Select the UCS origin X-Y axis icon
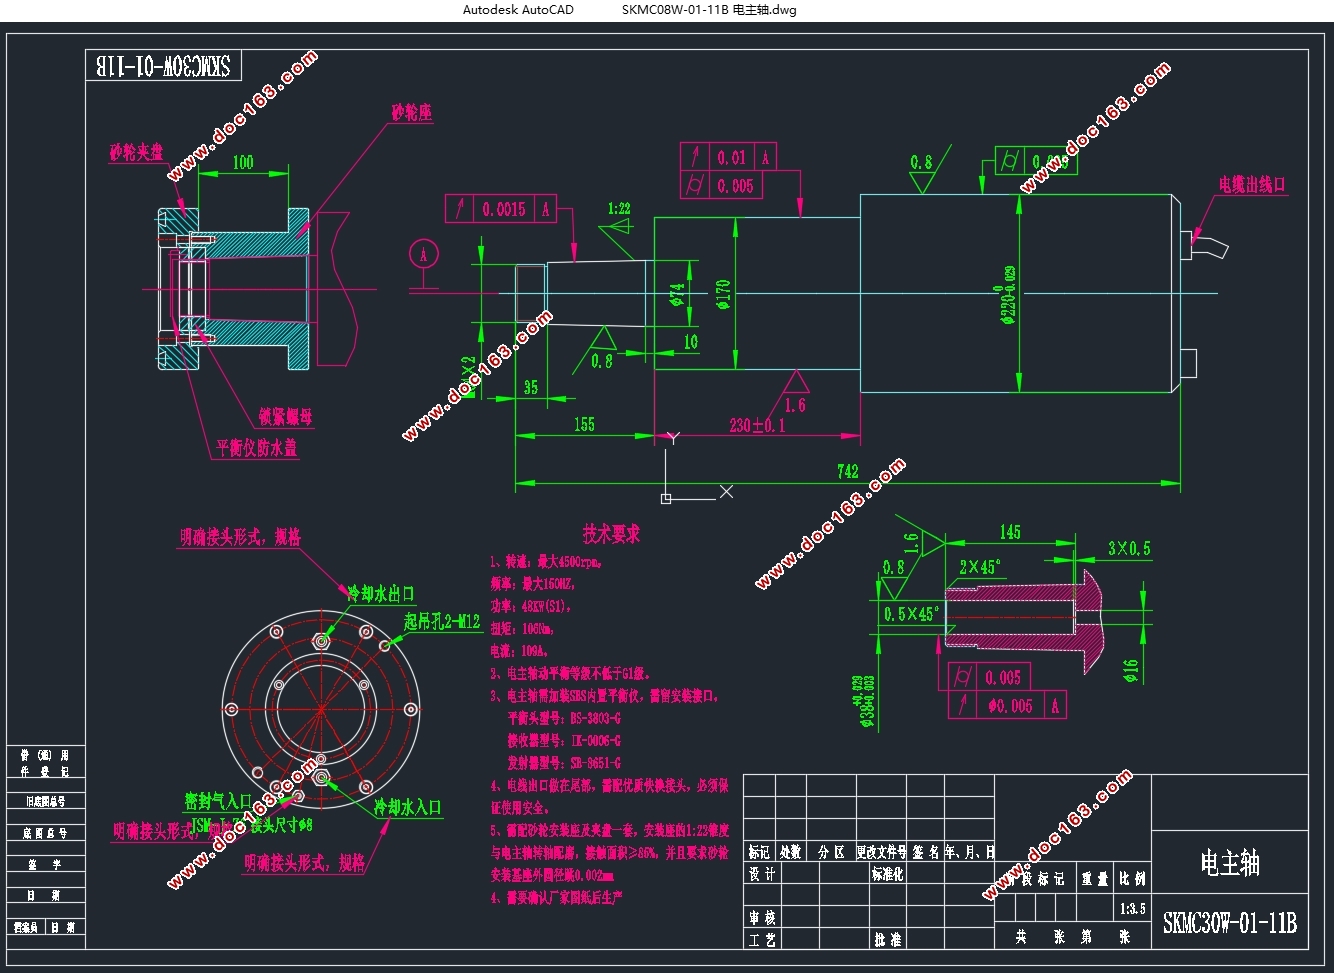Screen dimensions: 1334x973 pyautogui.click(x=667, y=497)
